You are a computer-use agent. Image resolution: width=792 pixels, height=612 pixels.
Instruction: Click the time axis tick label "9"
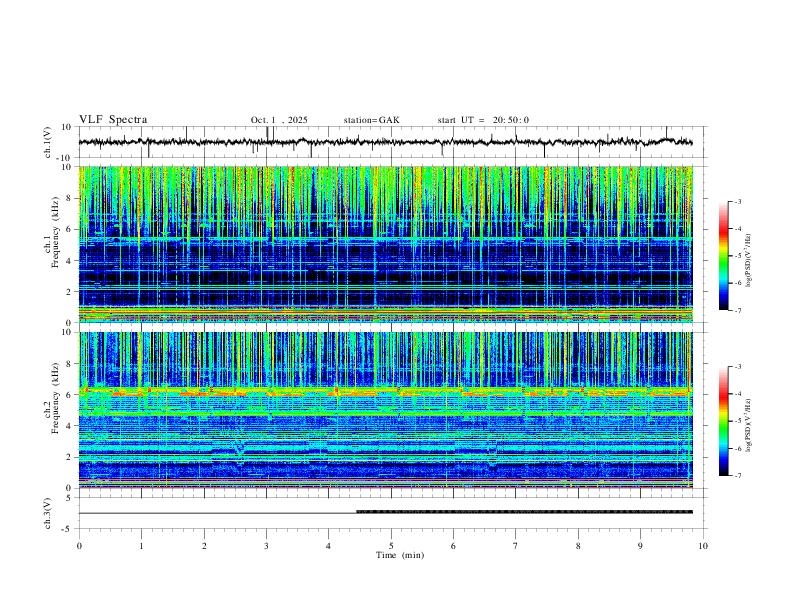tap(640, 546)
